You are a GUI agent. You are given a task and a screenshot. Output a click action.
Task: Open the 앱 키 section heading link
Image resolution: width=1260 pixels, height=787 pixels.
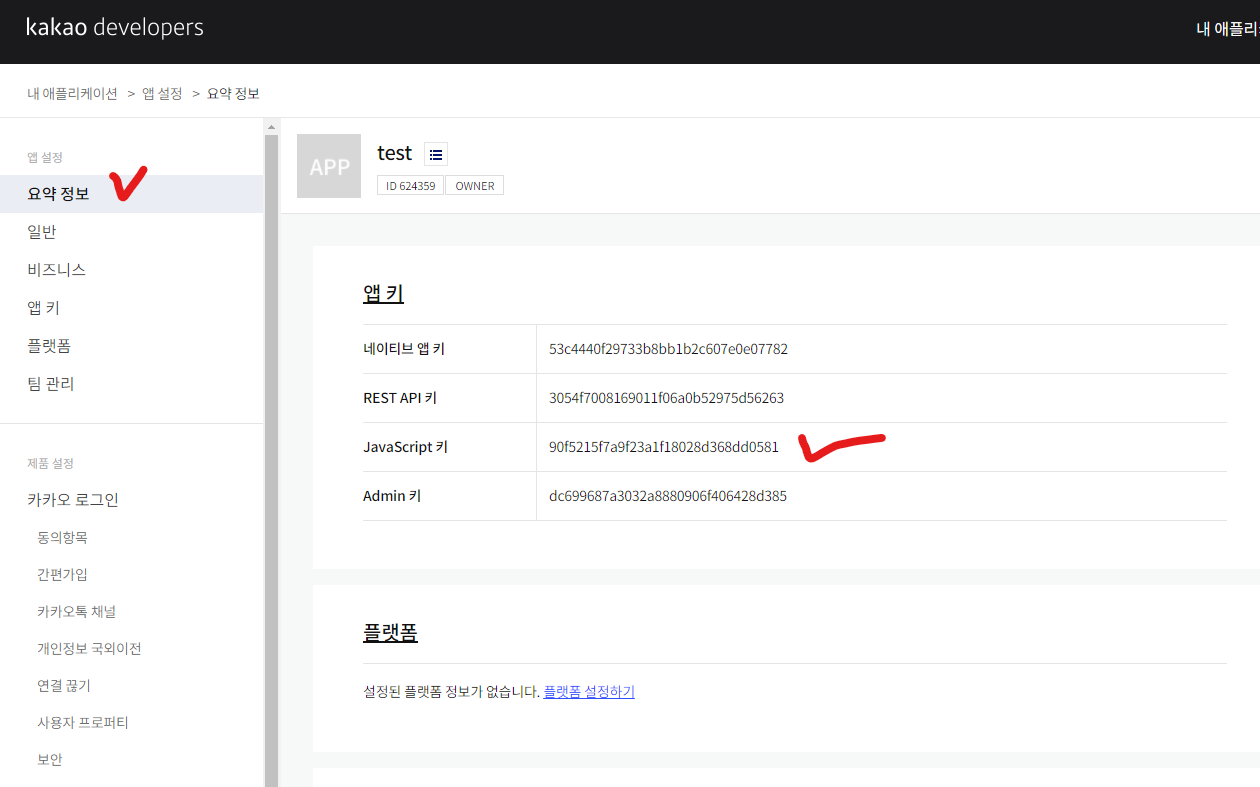click(383, 293)
